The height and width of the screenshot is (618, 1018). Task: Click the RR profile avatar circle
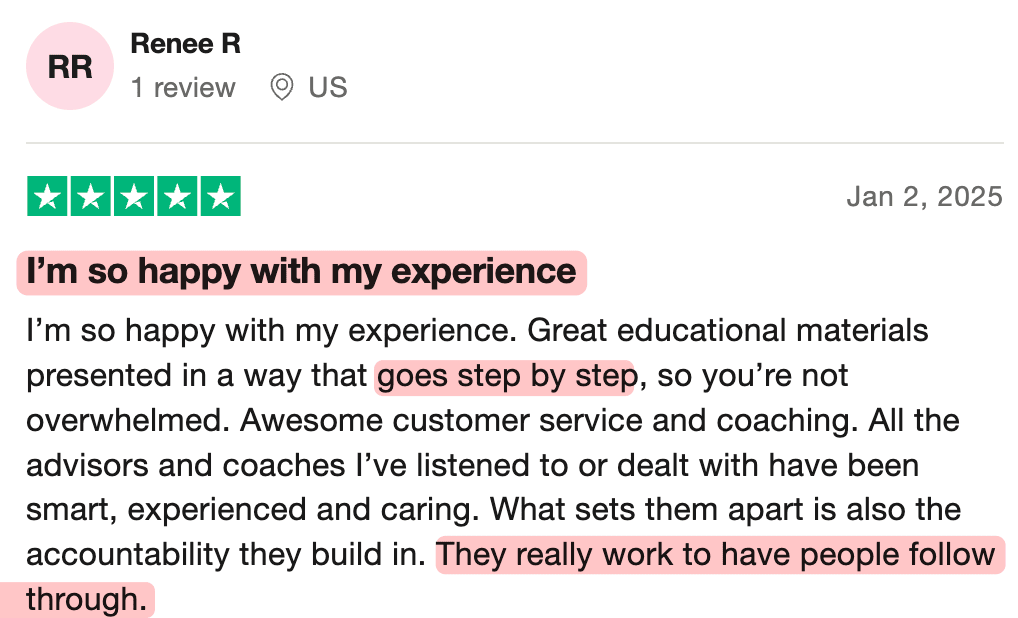(x=70, y=67)
